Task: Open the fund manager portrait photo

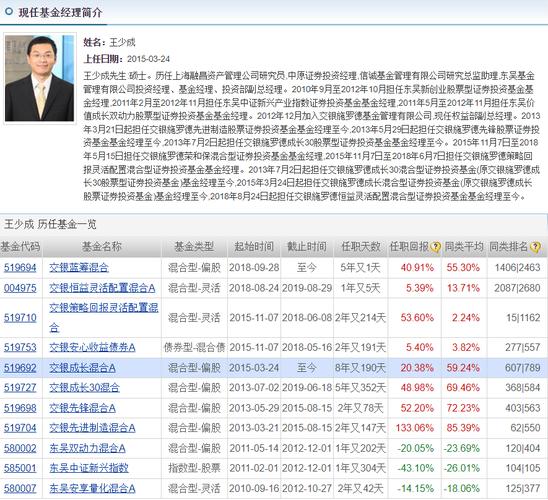Action: pos(39,78)
